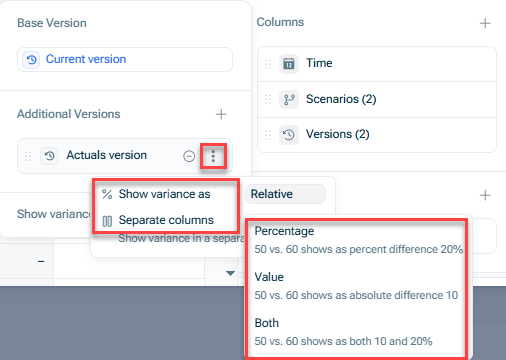Choose Separate columns menu entry
506x360 pixels.
pyautogui.click(x=166, y=220)
